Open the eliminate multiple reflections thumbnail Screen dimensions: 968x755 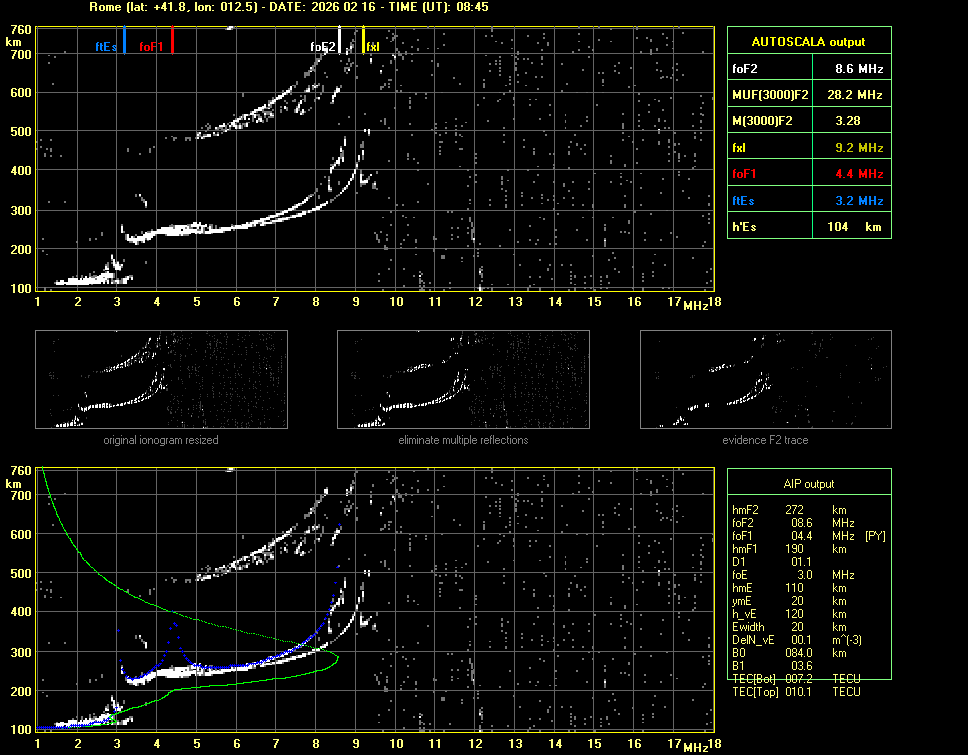point(463,380)
